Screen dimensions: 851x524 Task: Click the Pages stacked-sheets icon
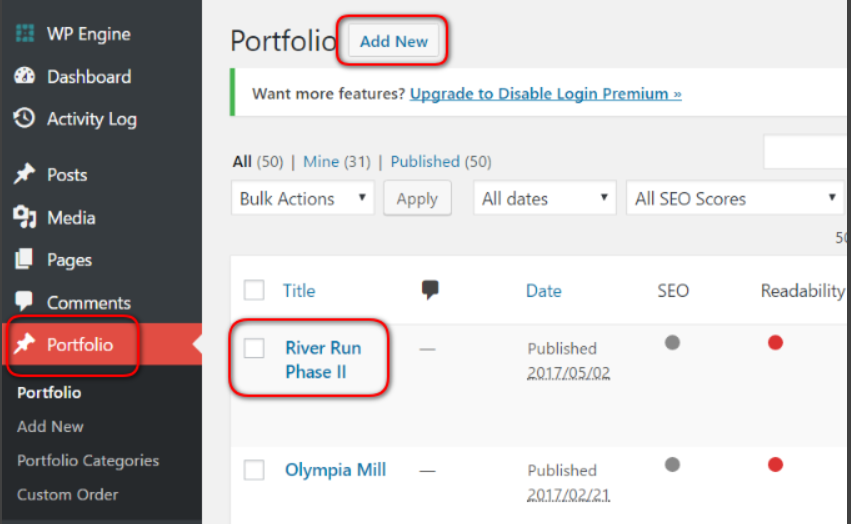(x=24, y=259)
